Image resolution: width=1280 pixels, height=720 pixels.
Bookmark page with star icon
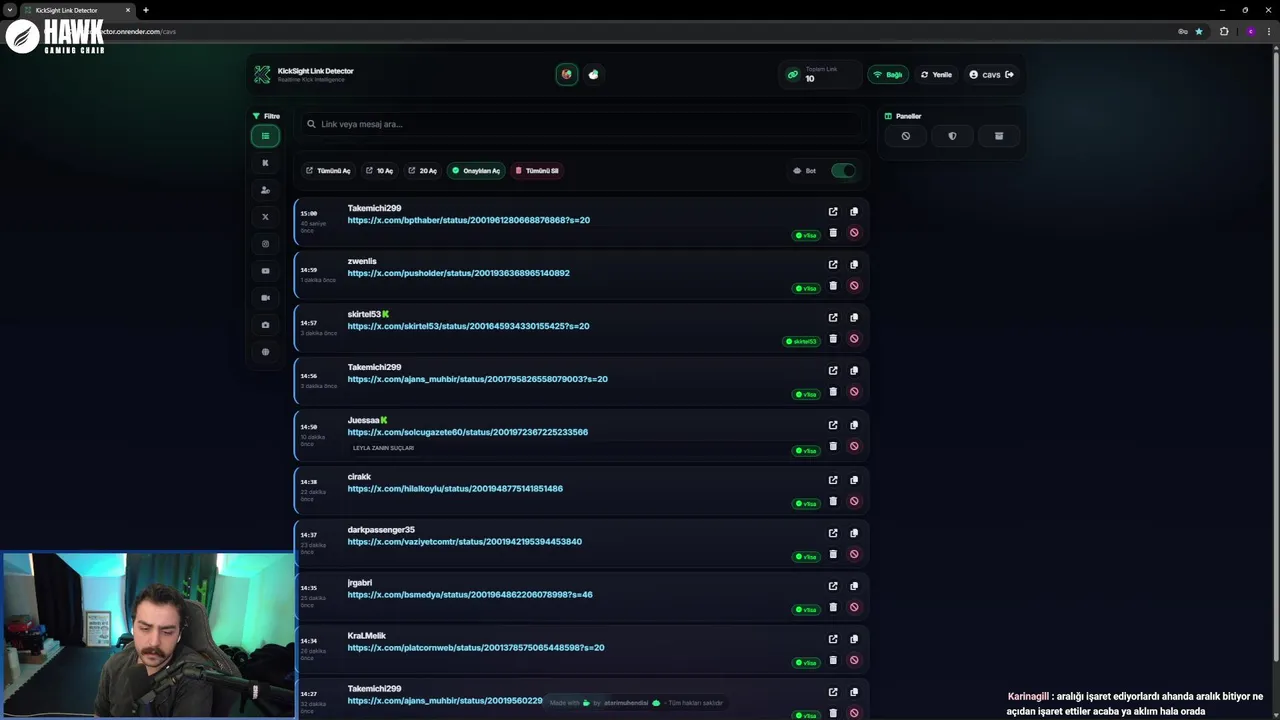tap(1199, 31)
